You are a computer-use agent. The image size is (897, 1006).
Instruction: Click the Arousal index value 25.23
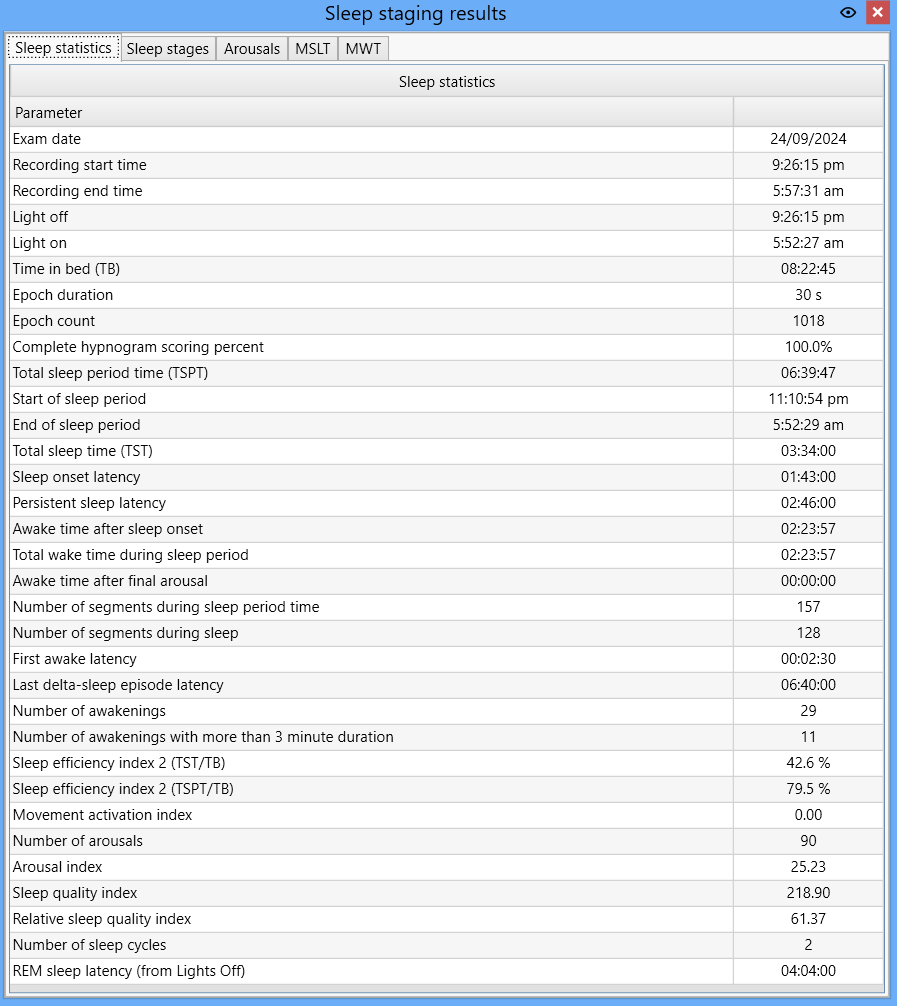tap(808, 867)
